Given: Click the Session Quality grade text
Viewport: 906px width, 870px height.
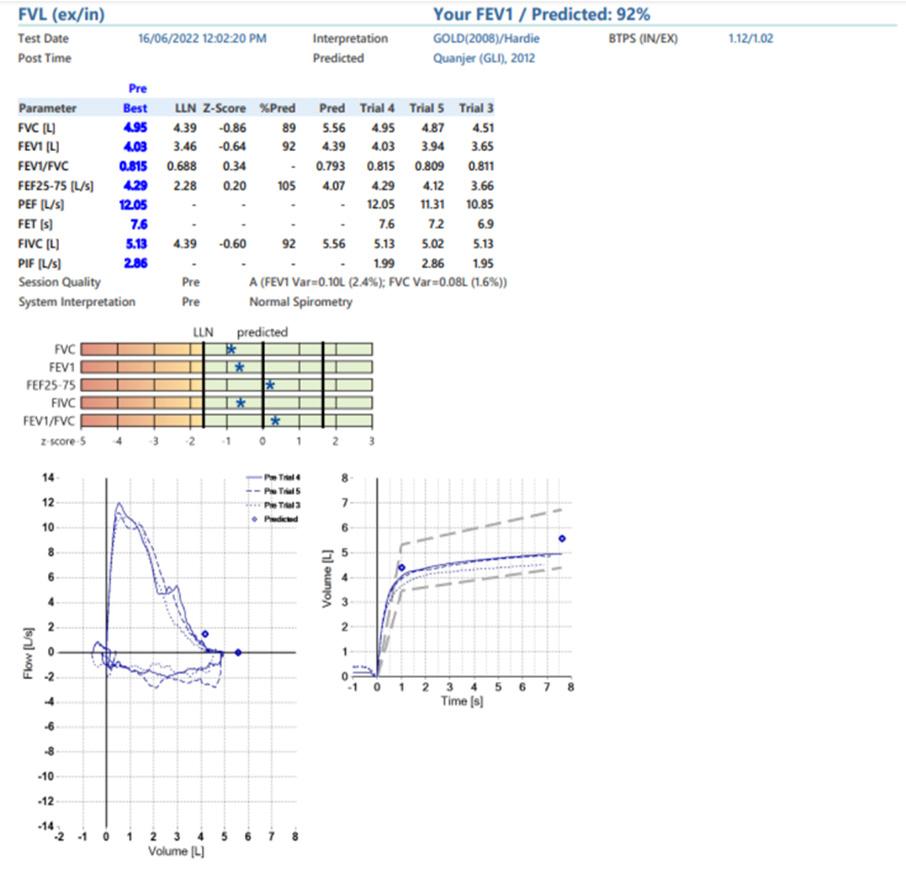Looking at the screenshot, I should 378,282.
